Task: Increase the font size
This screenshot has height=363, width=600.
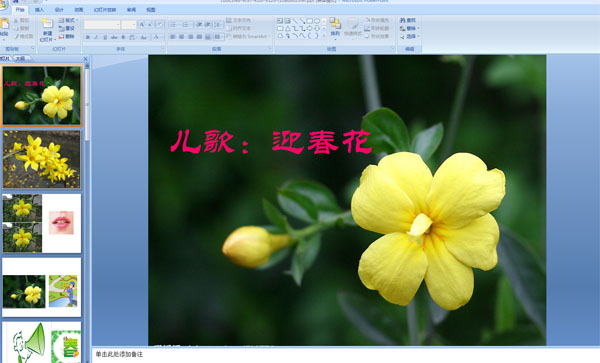Action: 142,24
